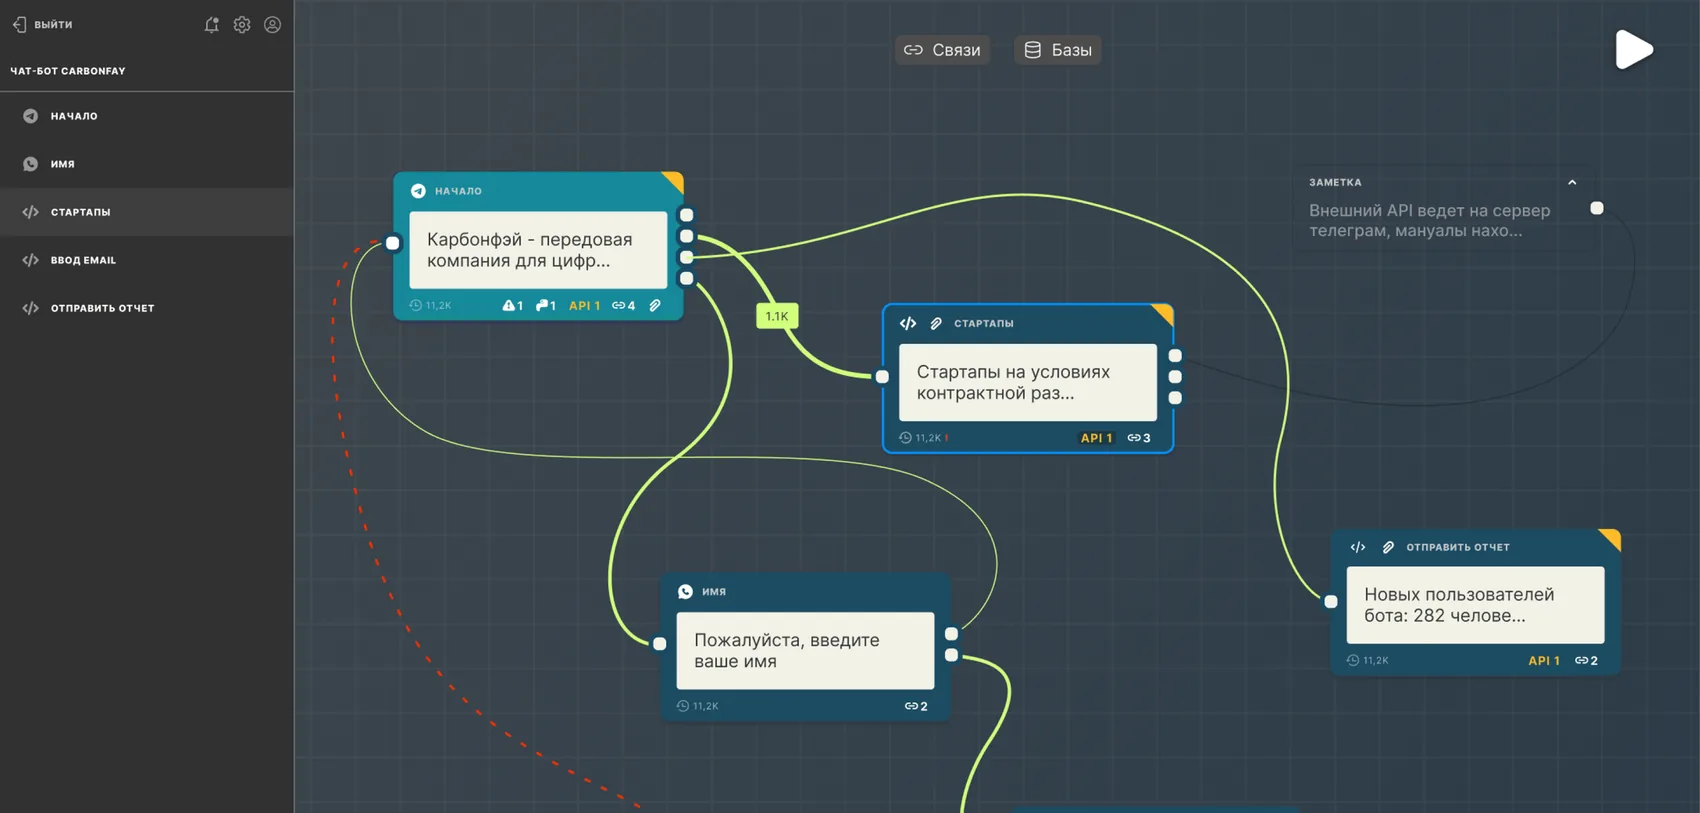Image resolution: width=1700 pixels, height=813 pixels.
Task: Click the paperclip icon in Отправить отчет header
Action: [1388, 547]
